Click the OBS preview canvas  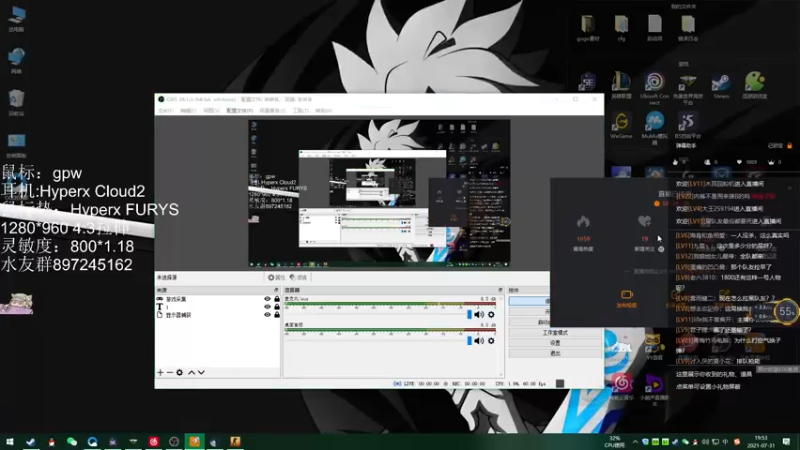pyautogui.click(x=379, y=193)
